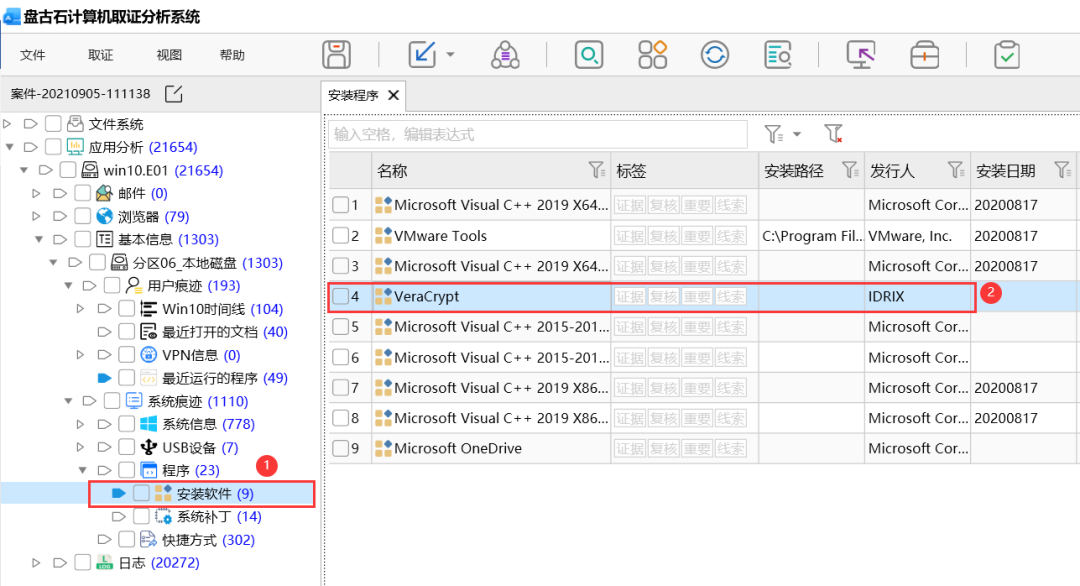Click 线索 tag button in OneDrive row

point(731,449)
